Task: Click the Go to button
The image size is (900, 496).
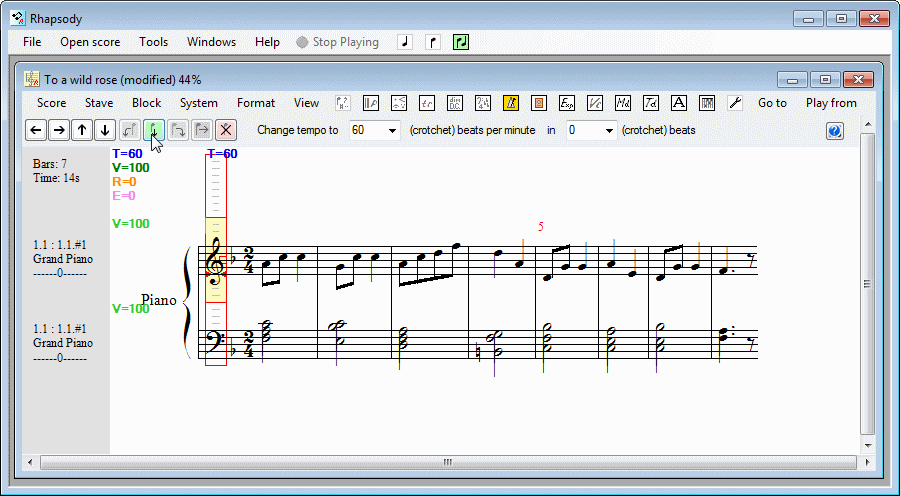Action: (772, 103)
